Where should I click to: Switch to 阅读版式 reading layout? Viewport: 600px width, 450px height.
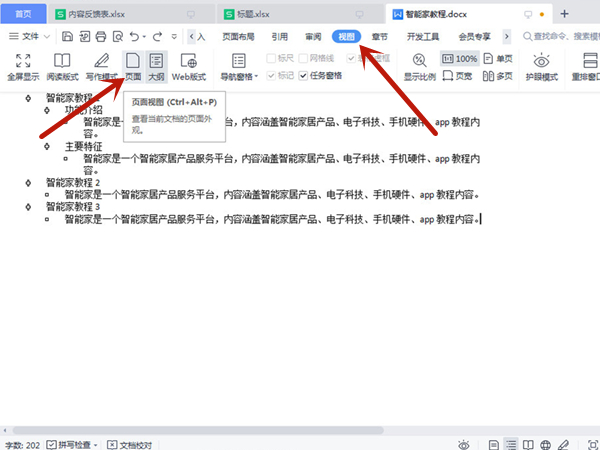(x=62, y=66)
